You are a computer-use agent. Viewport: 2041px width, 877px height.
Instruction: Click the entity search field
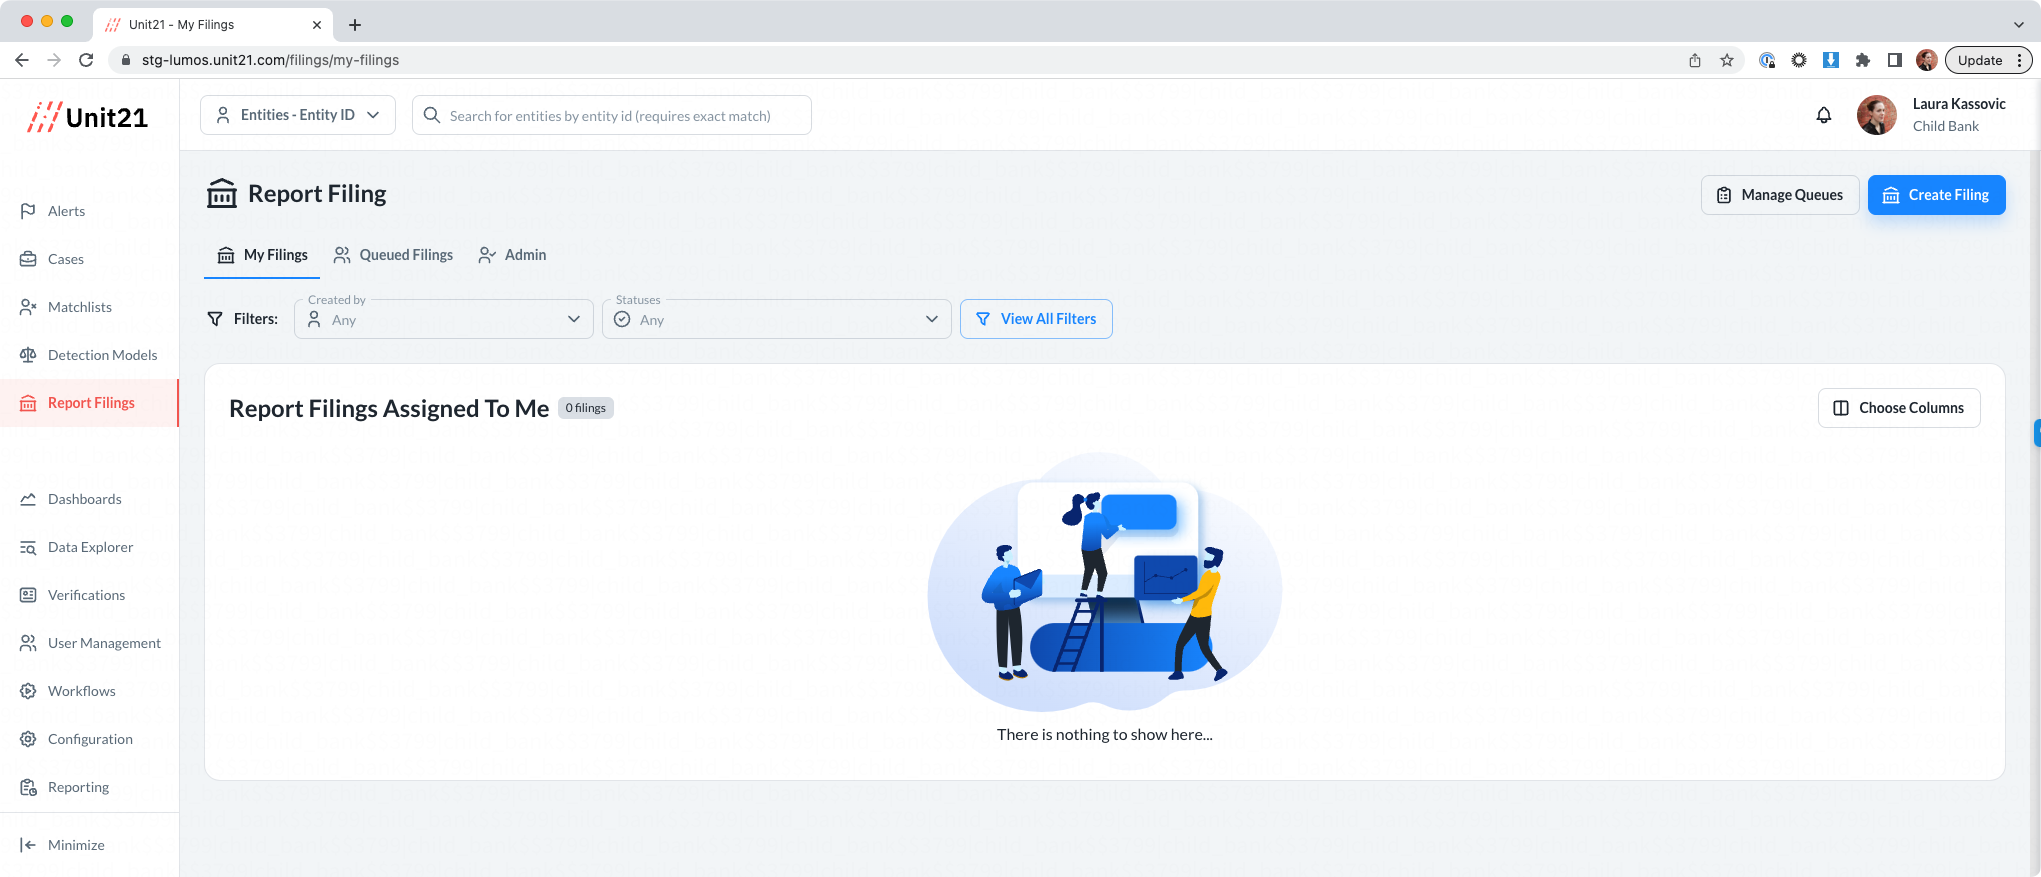click(x=612, y=115)
